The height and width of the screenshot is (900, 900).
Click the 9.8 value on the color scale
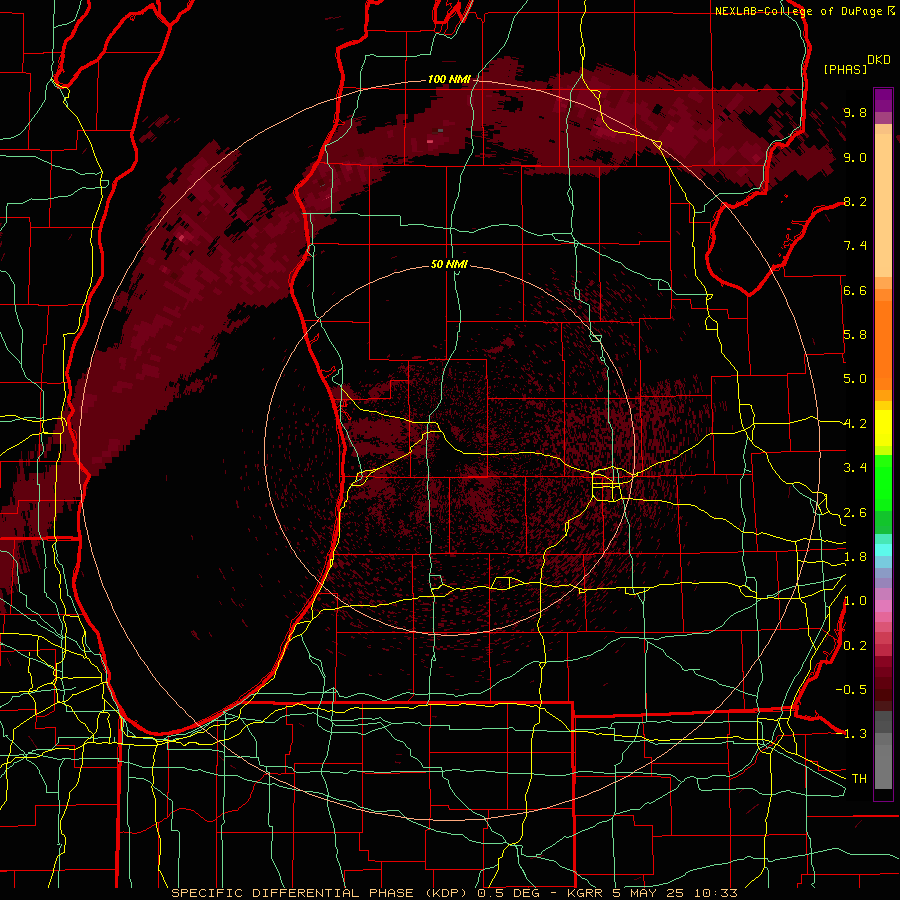pos(855,112)
